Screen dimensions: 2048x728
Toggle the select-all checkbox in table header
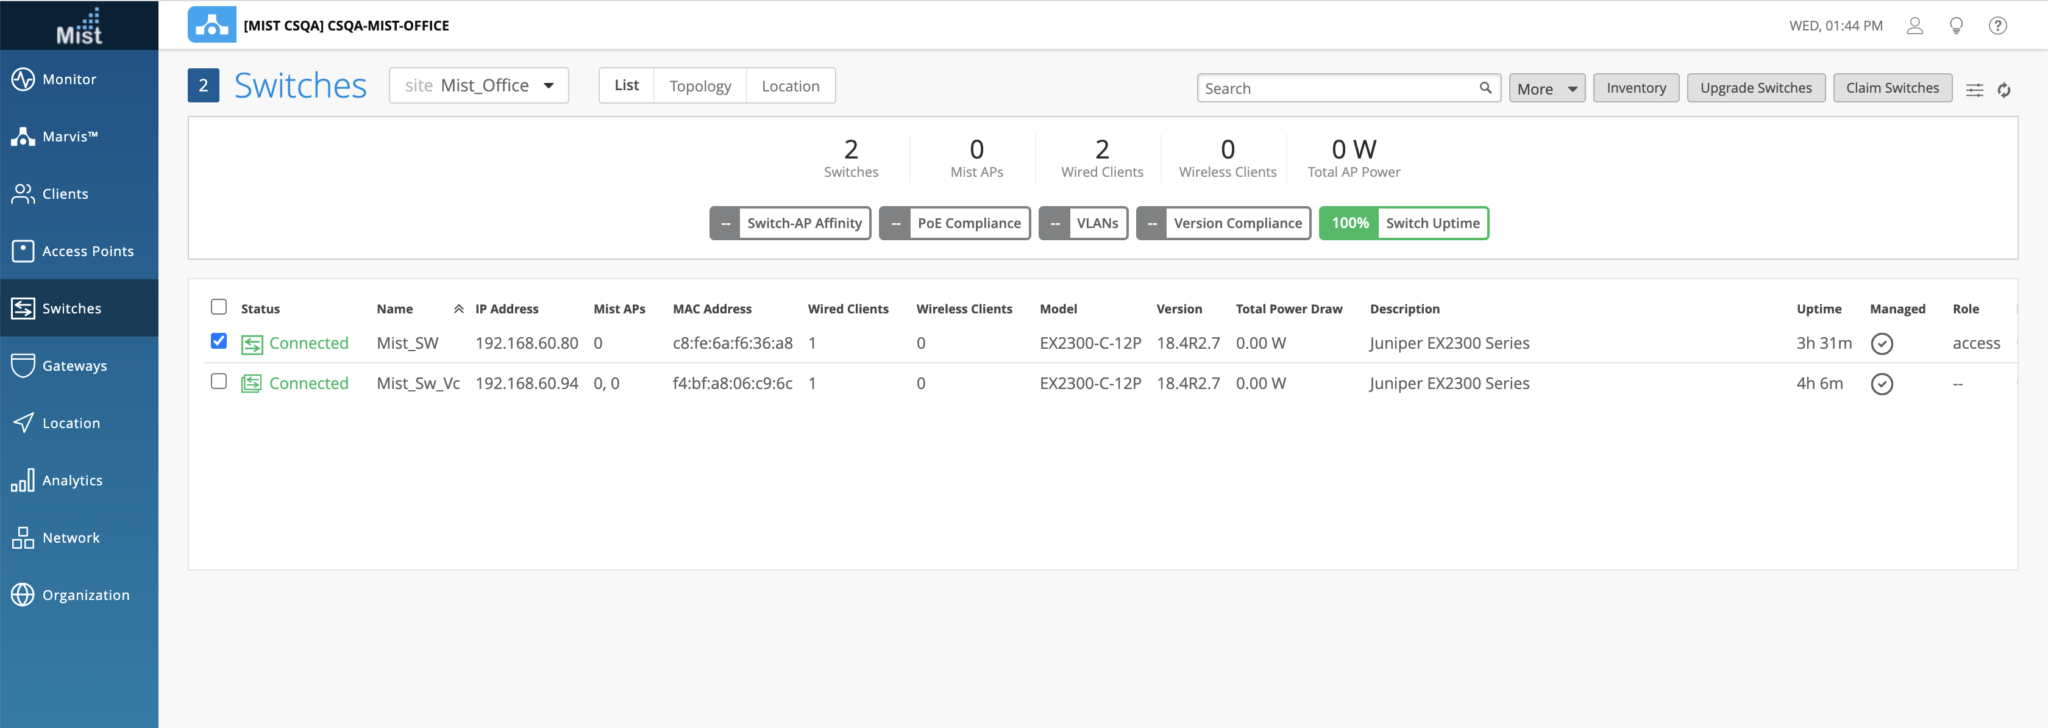(219, 307)
